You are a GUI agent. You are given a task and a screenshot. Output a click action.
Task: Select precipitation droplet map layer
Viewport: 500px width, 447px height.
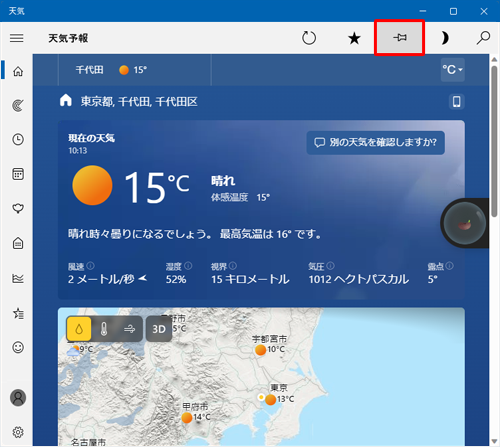(79, 329)
